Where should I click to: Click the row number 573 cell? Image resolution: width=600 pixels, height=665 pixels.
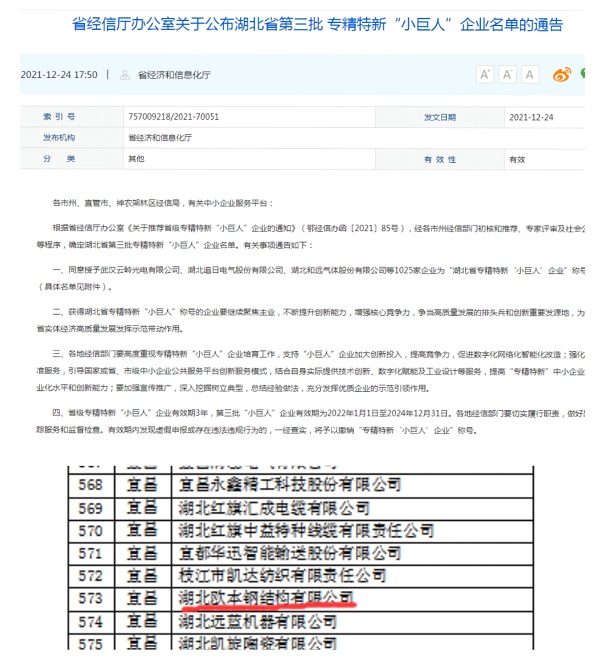[x=91, y=598]
